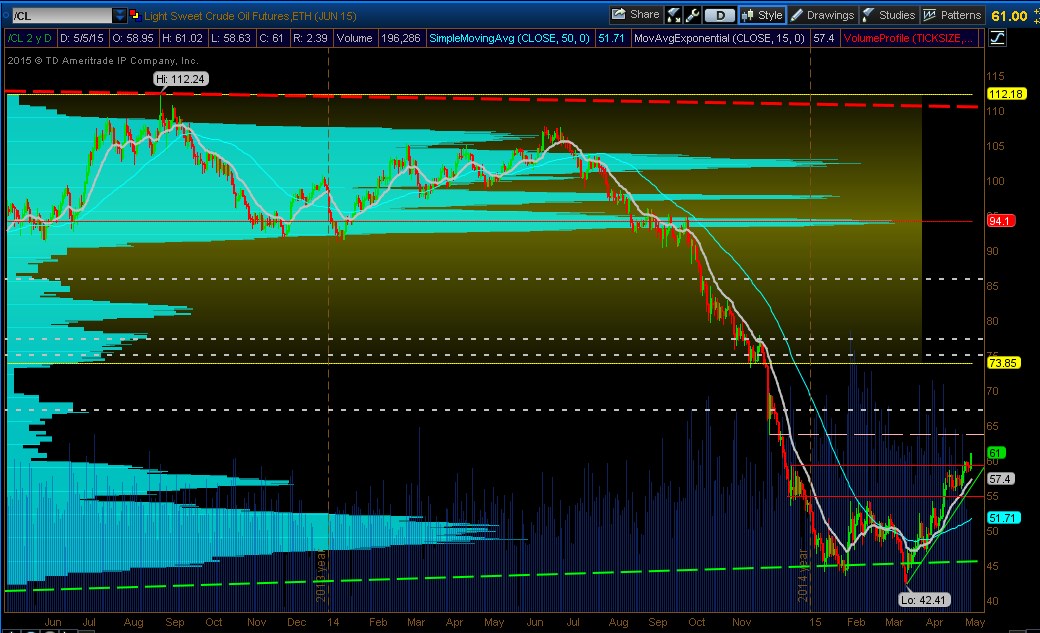1040x633 pixels.
Task: Click the TD Ameritrade copyright text
Action: [x=103, y=60]
